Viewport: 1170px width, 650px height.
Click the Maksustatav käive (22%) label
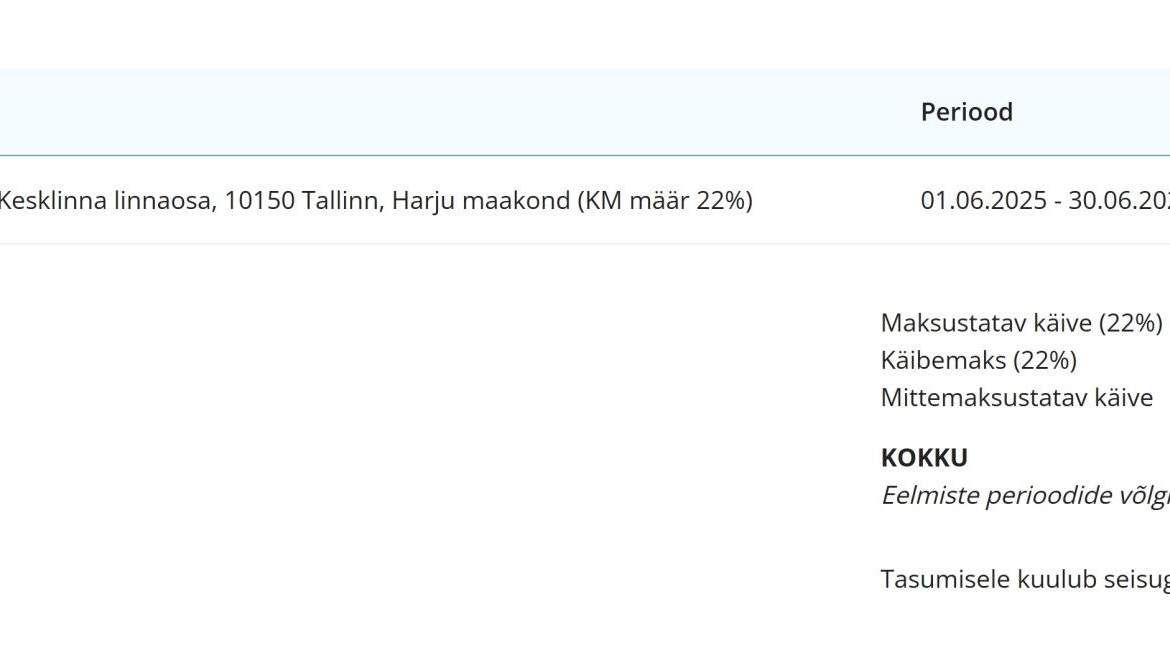1021,323
